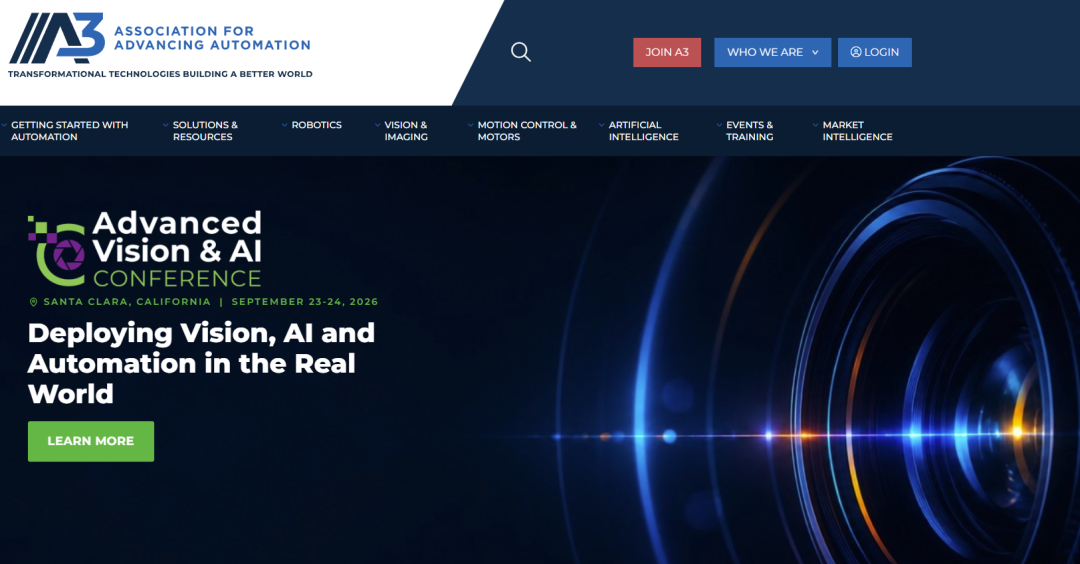Screen dimensions: 1080x564
Task: Open Getting Started with Automation menu
Action: 70,131
